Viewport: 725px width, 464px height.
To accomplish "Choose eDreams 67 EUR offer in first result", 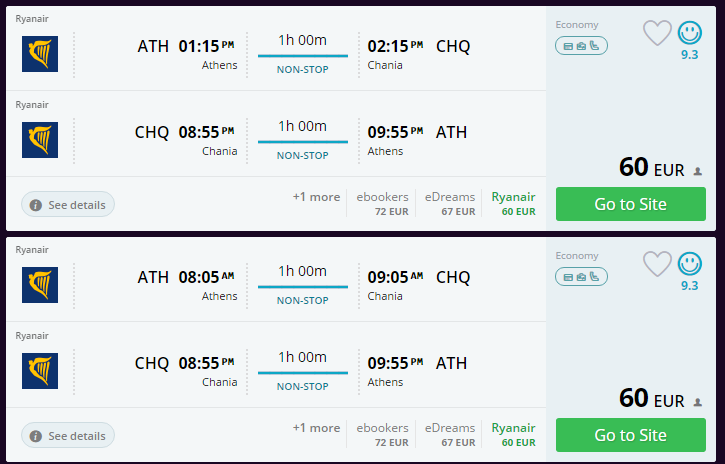I will (449, 204).
